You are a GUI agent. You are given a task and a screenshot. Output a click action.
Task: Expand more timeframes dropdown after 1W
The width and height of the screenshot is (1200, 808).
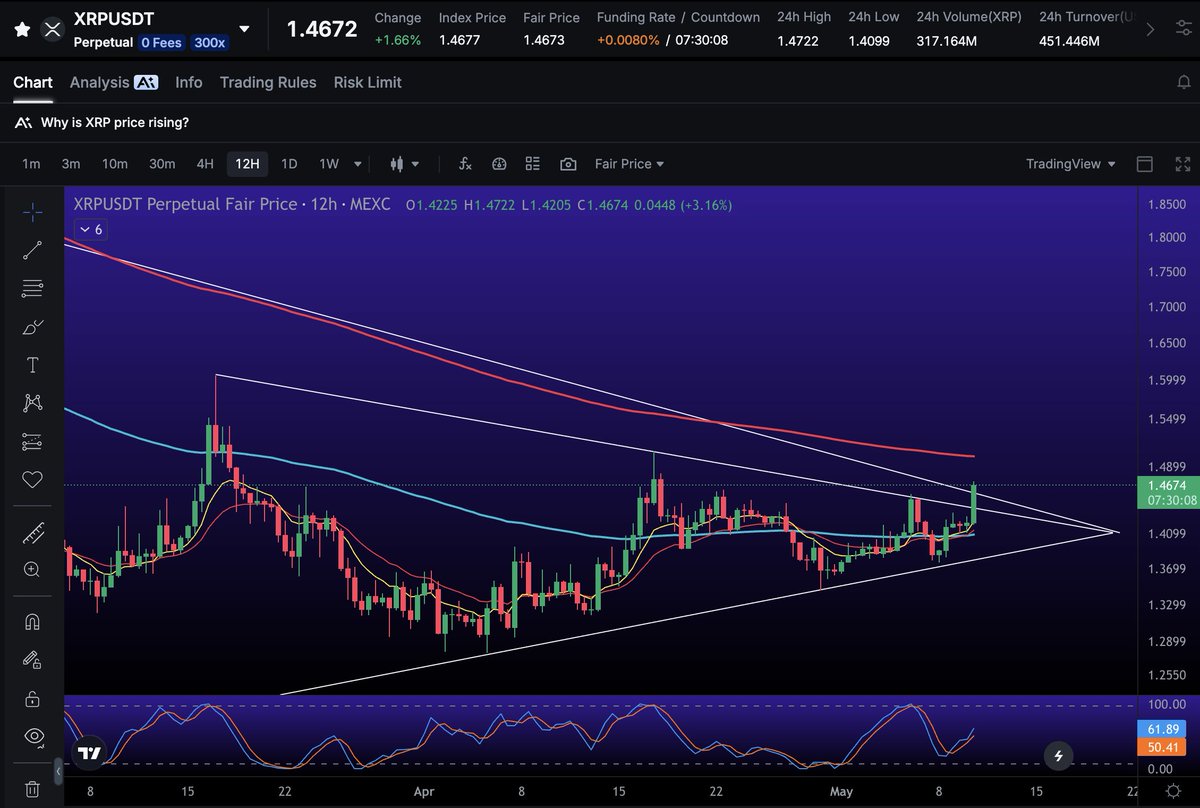[x=358, y=164]
